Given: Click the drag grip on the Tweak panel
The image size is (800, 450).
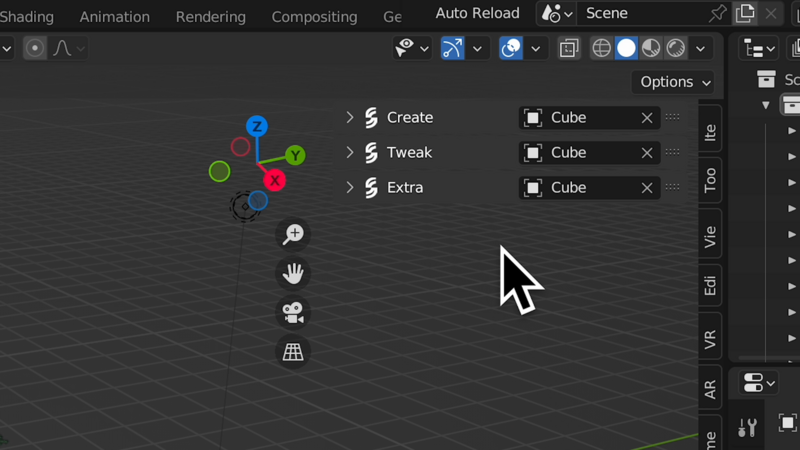Looking at the screenshot, I should click(x=672, y=152).
